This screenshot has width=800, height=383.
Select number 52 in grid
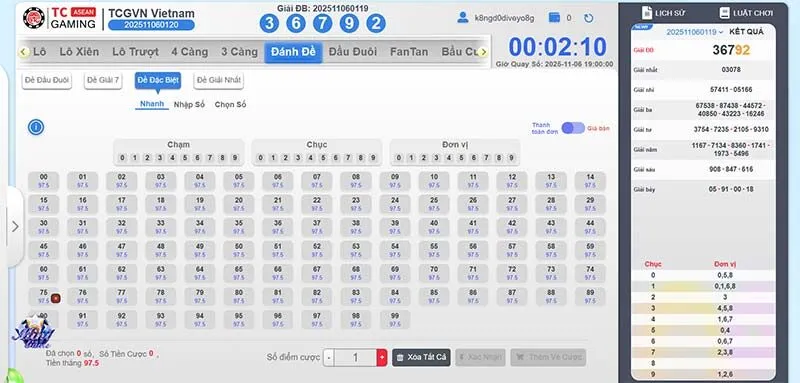point(317,250)
